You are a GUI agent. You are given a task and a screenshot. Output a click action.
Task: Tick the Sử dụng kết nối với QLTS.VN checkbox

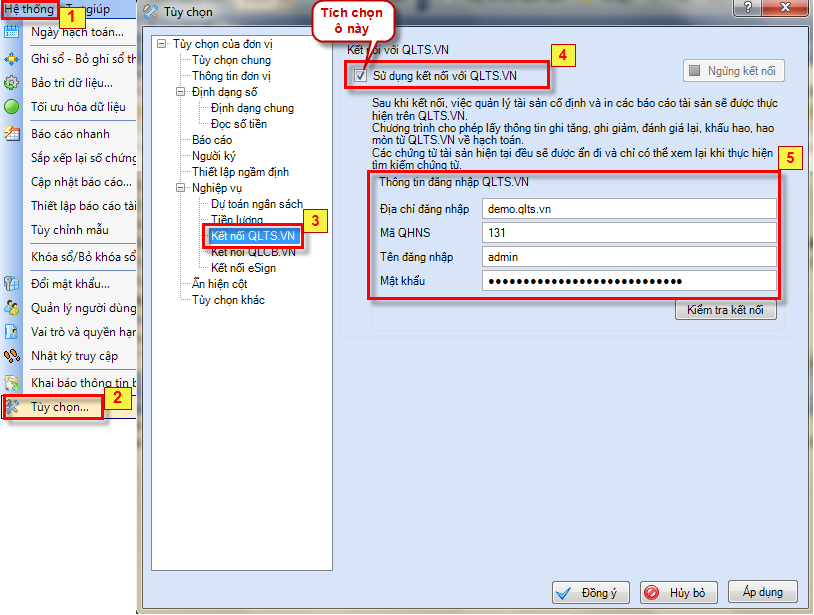click(x=360, y=76)
